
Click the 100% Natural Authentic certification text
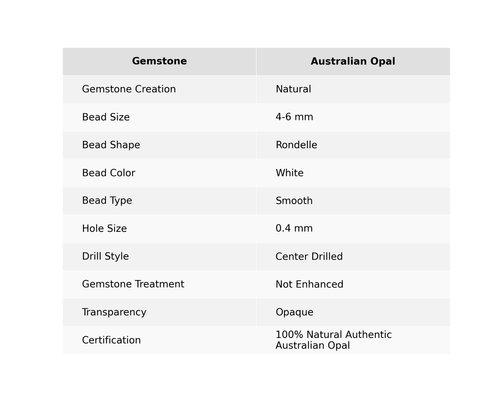coord(333,334)
